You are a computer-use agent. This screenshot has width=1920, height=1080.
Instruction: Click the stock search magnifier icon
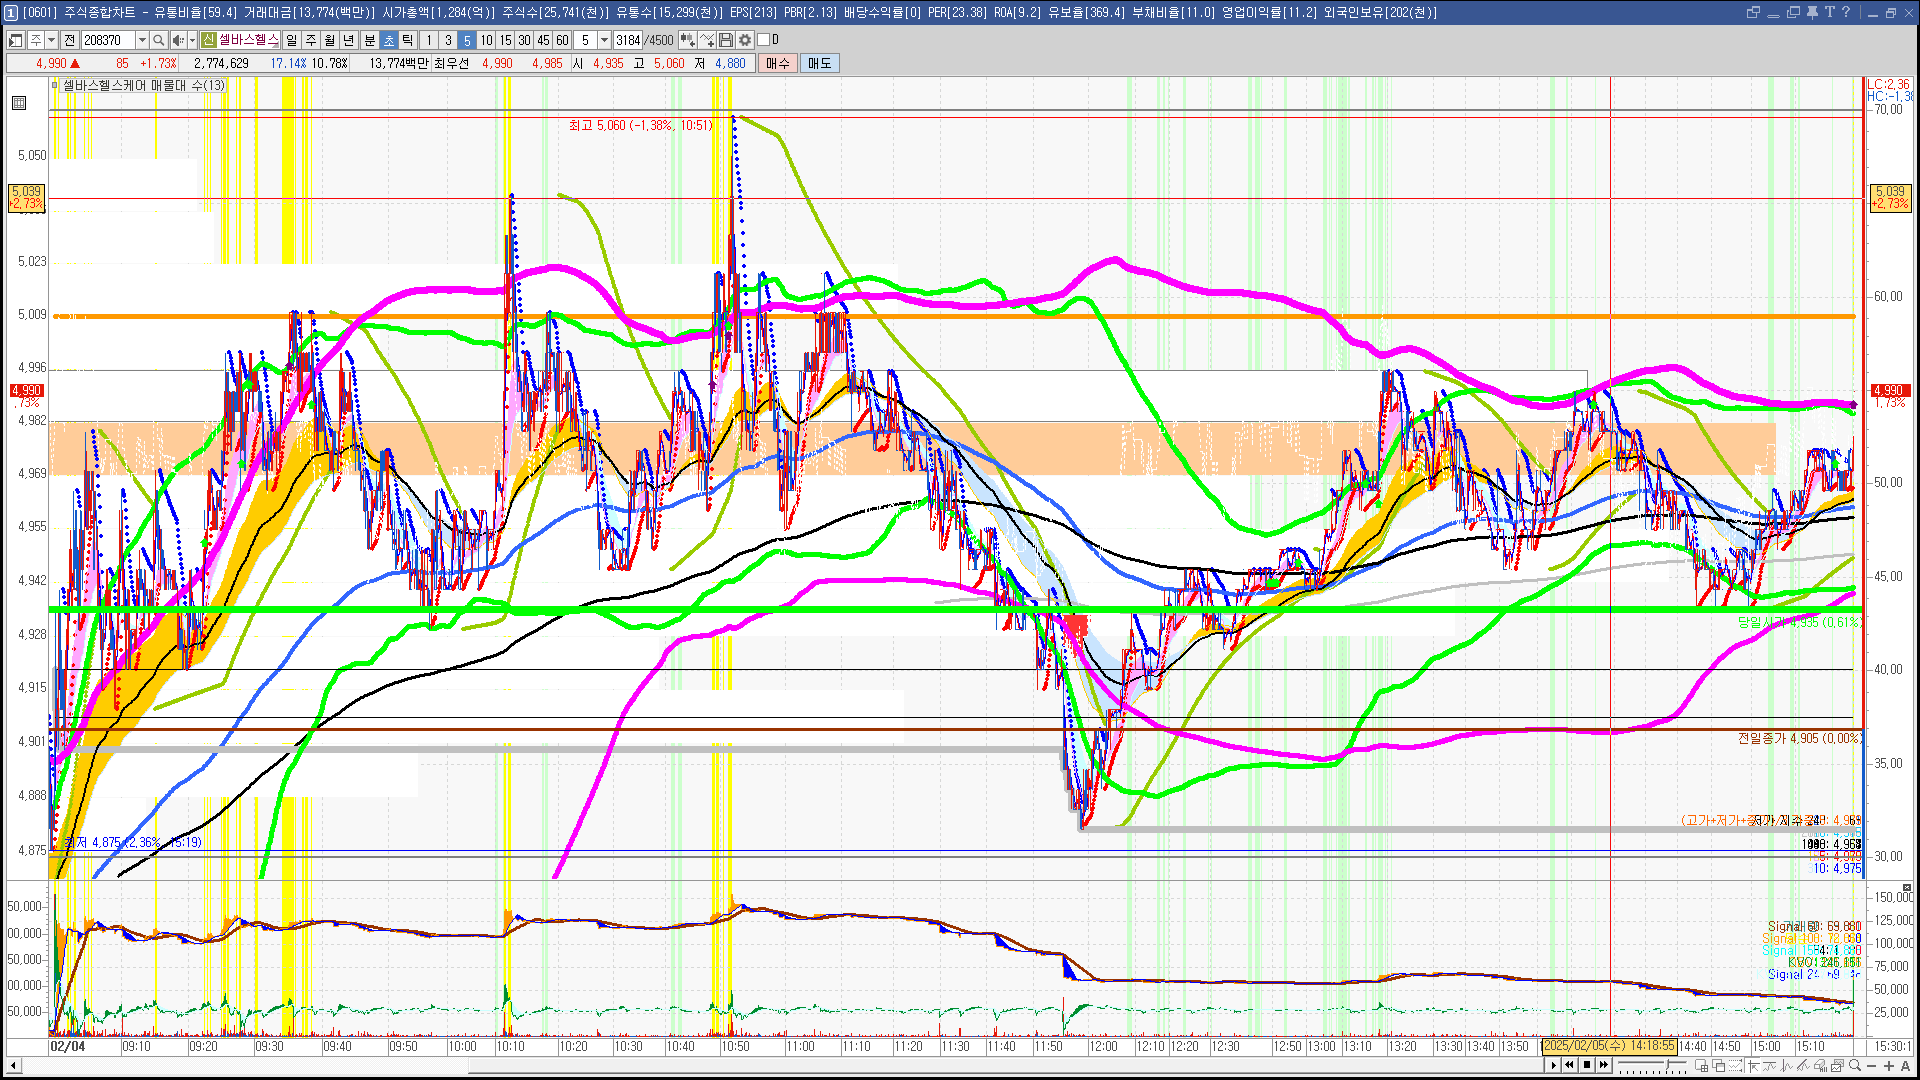158,40
